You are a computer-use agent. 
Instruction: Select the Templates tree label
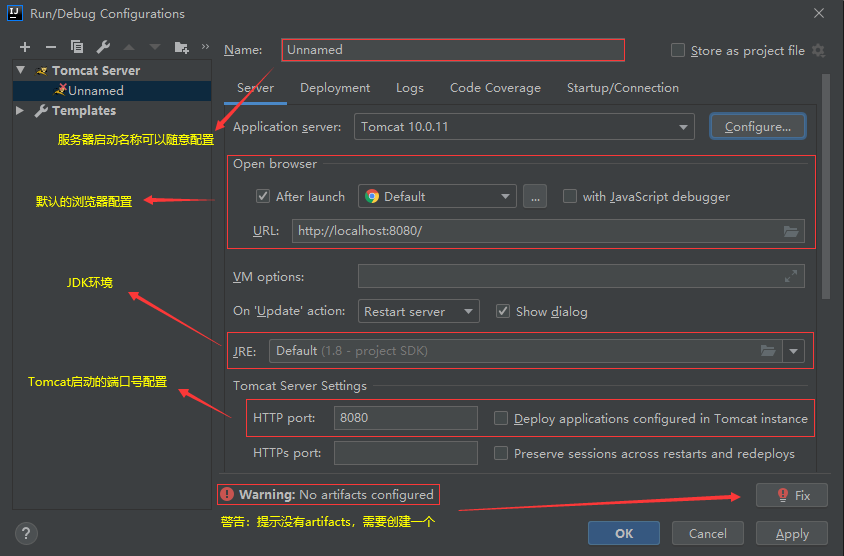[x=84, y=110]
